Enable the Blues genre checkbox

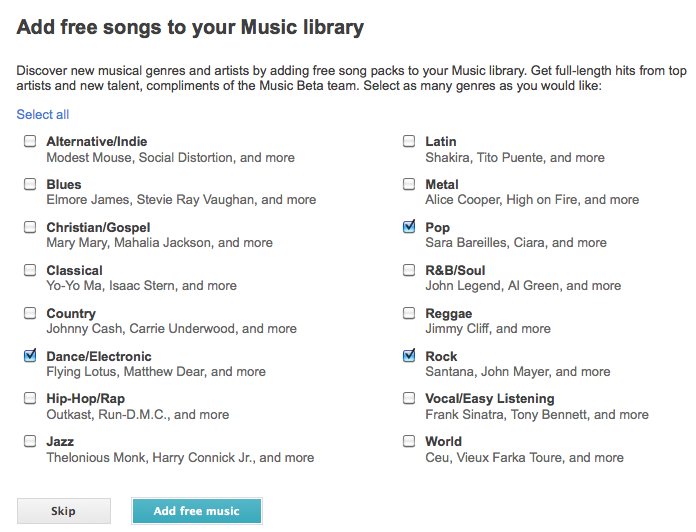[x=30, y=185]
